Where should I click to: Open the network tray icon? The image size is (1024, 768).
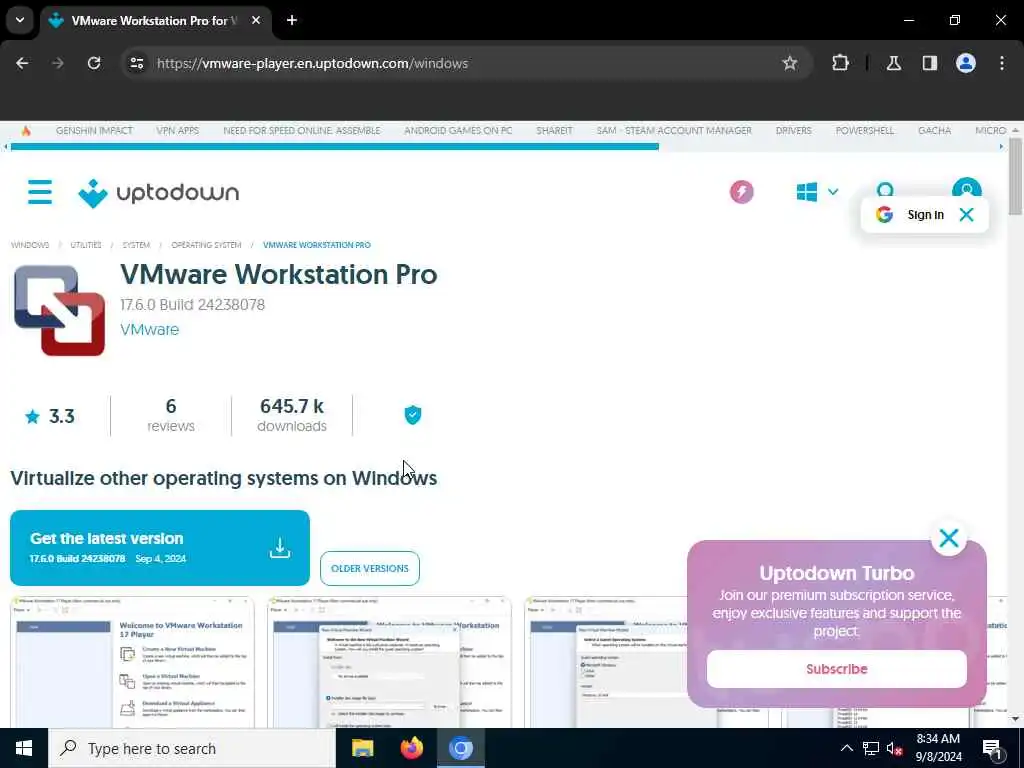pyautogui.click(x=871, y=748)
